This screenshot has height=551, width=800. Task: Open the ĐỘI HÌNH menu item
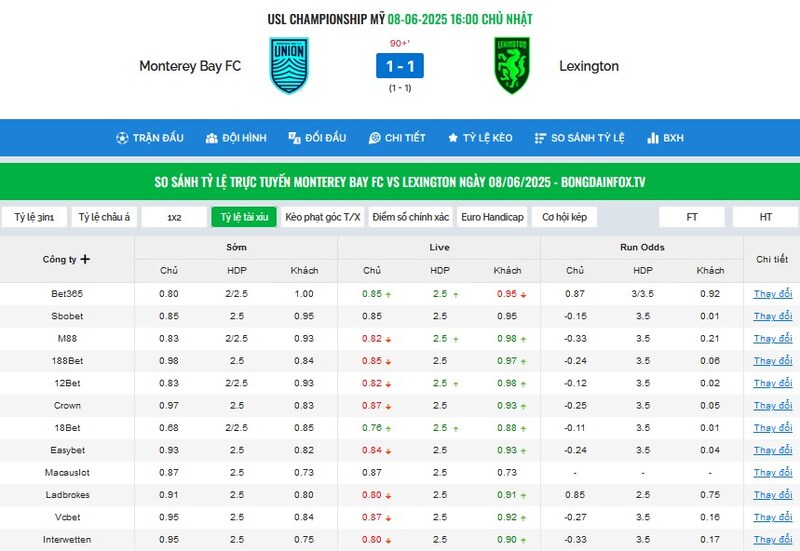(x=236, y=138)
